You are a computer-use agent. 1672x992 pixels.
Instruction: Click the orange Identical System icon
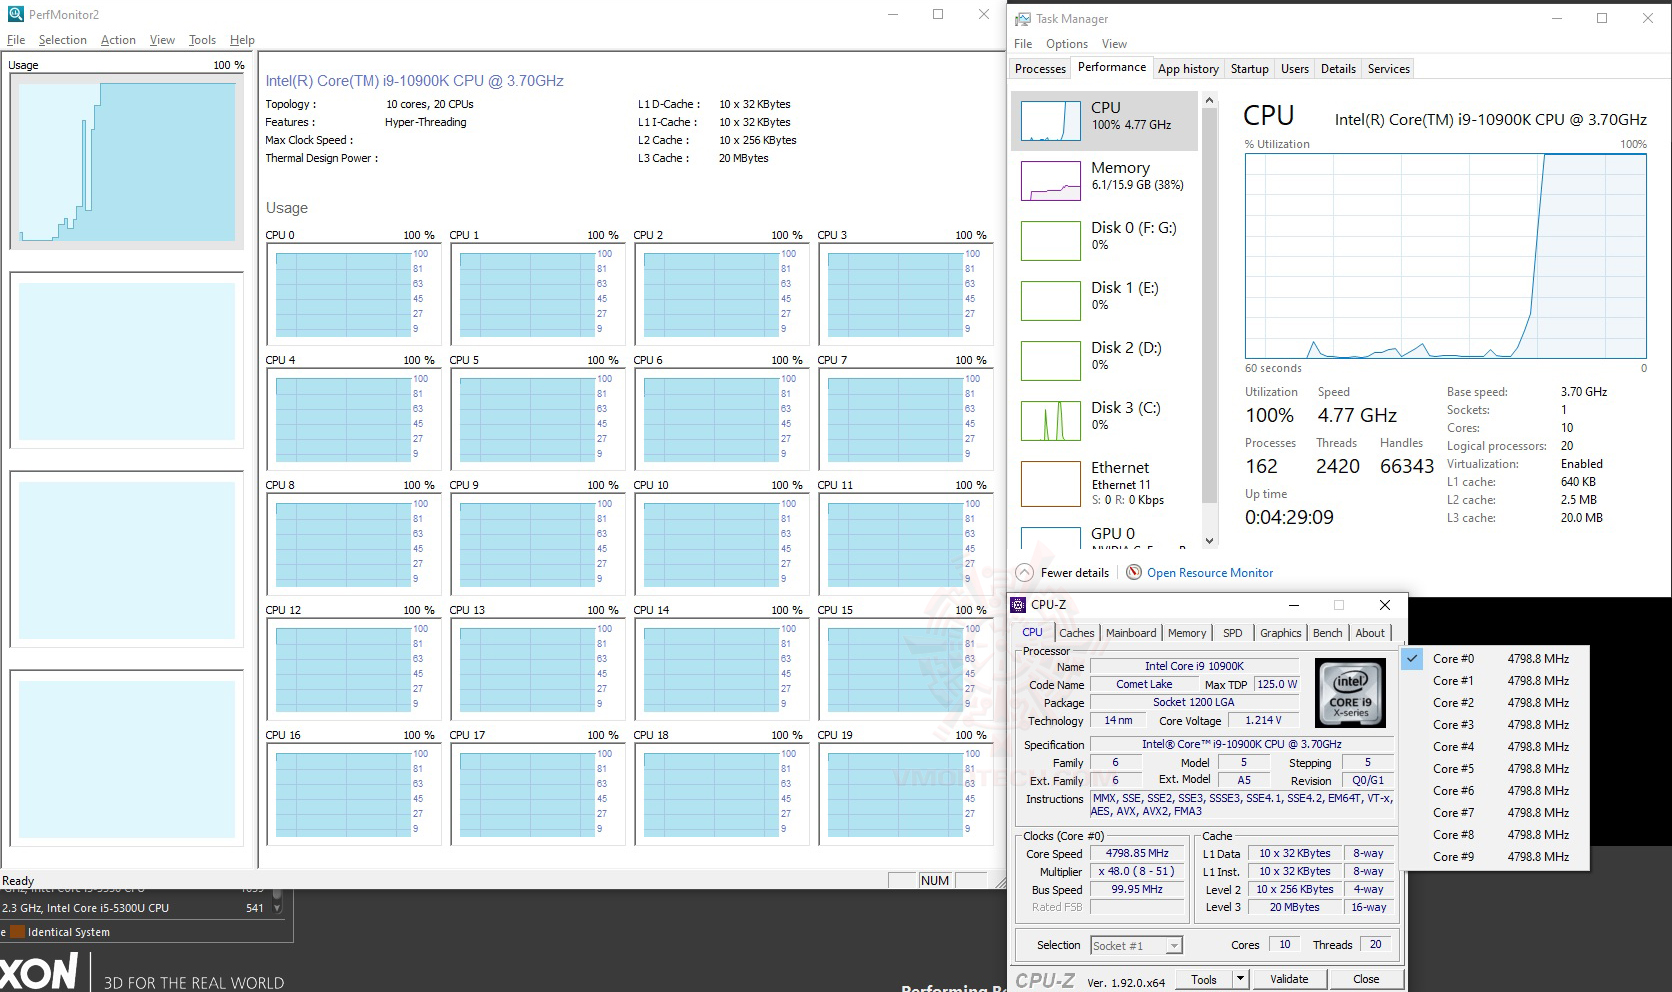pos(17,932)
